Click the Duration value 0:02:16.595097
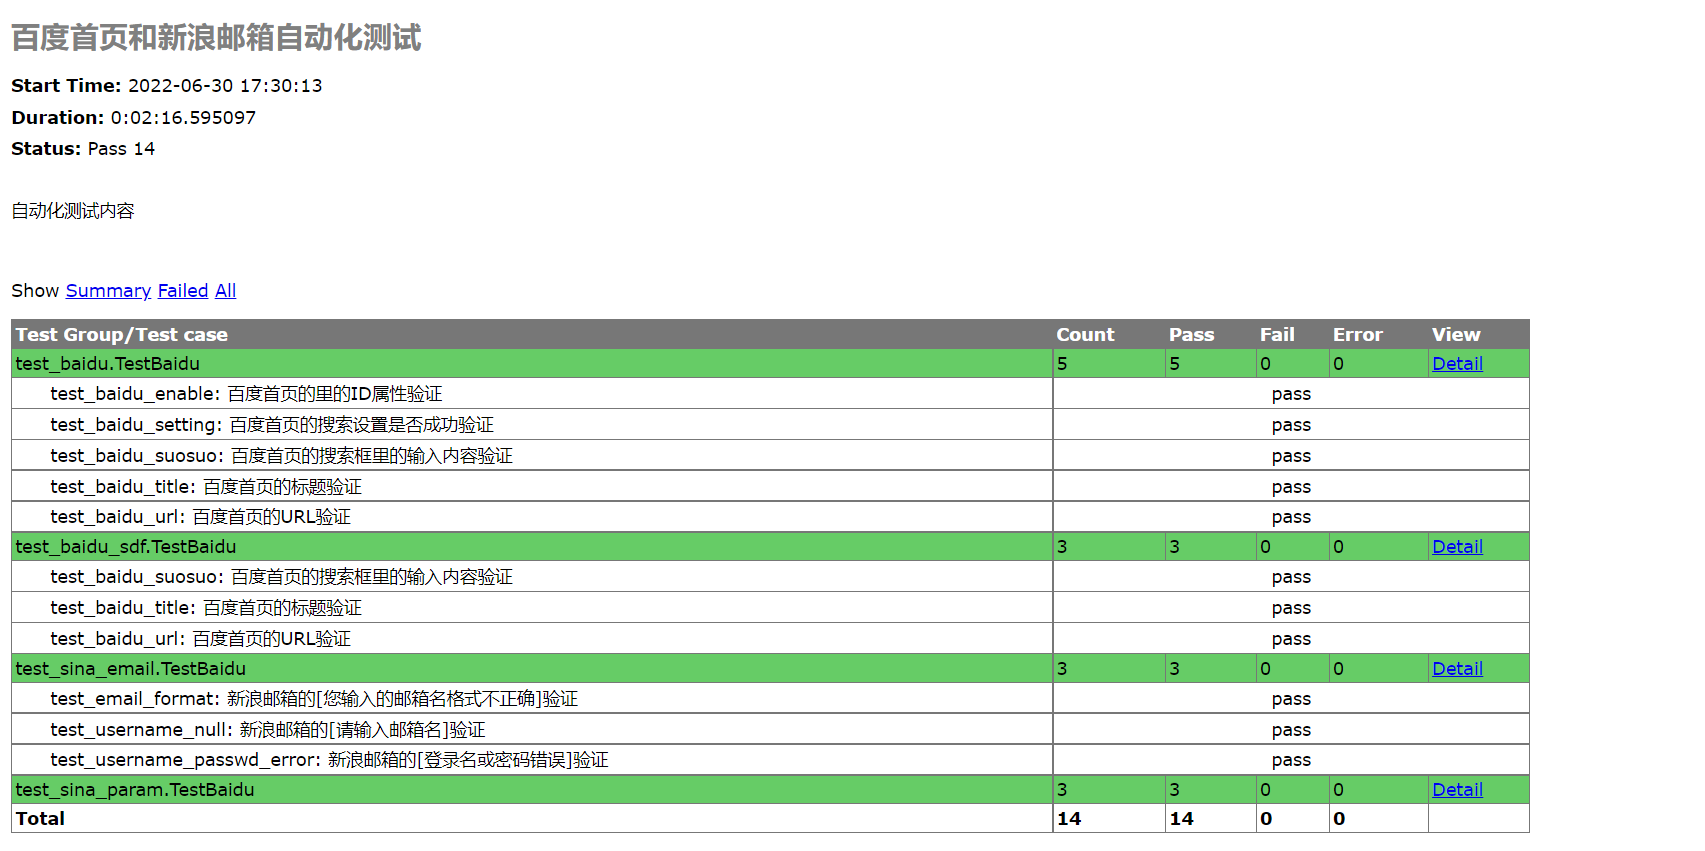Image resolution: width=1705 pixels, height=851 pixels. (183, 118)
